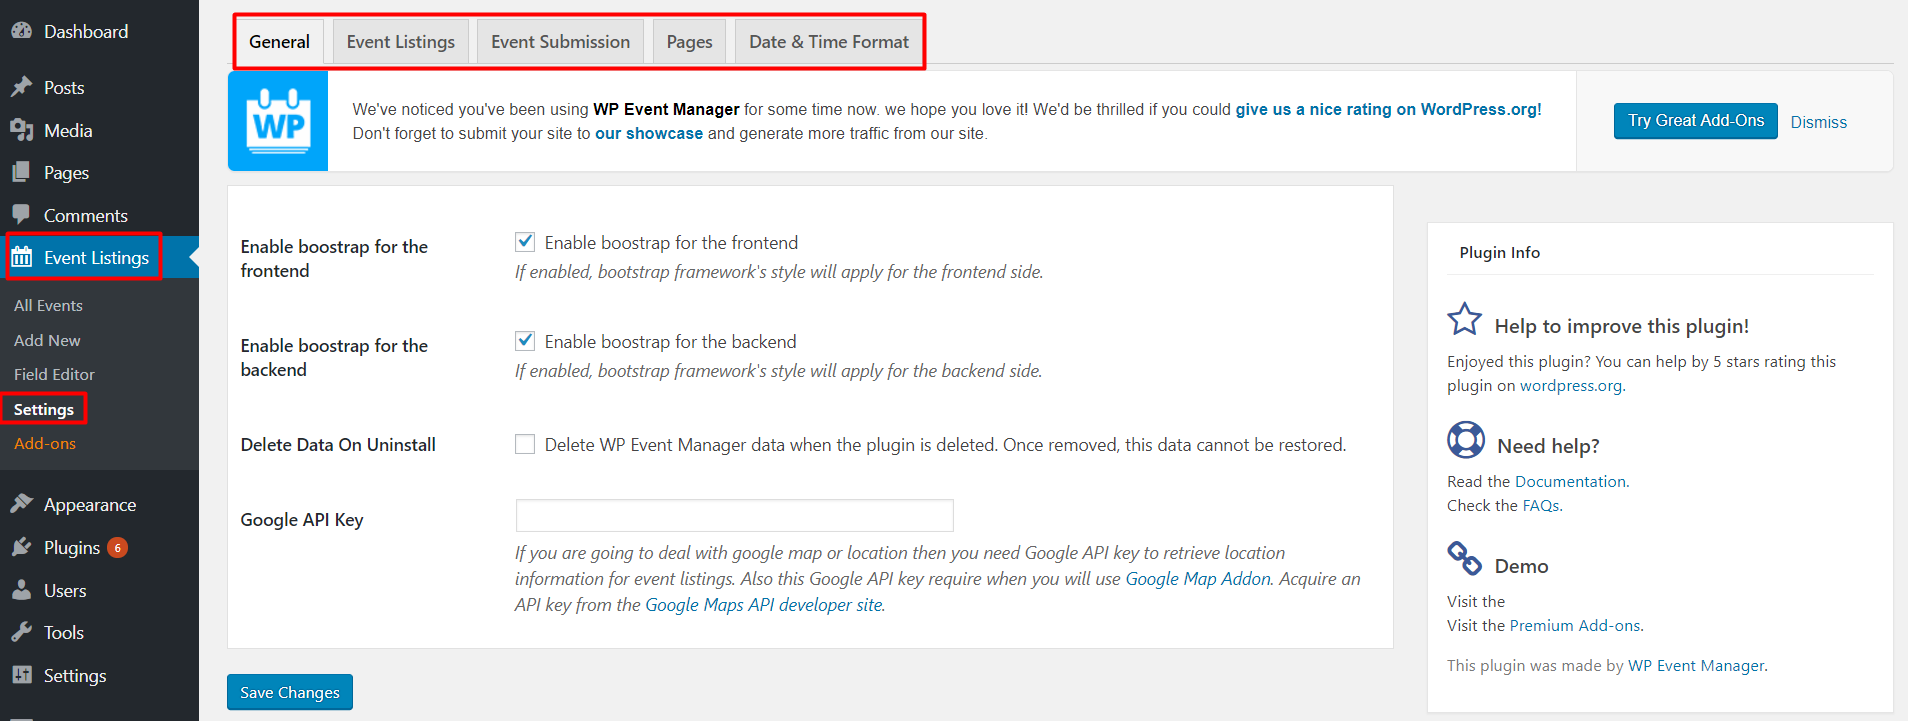This screenshot has width=1908, height=721.
Task: Open the WP Event Manager credit link
Action: click(1696, 665)
